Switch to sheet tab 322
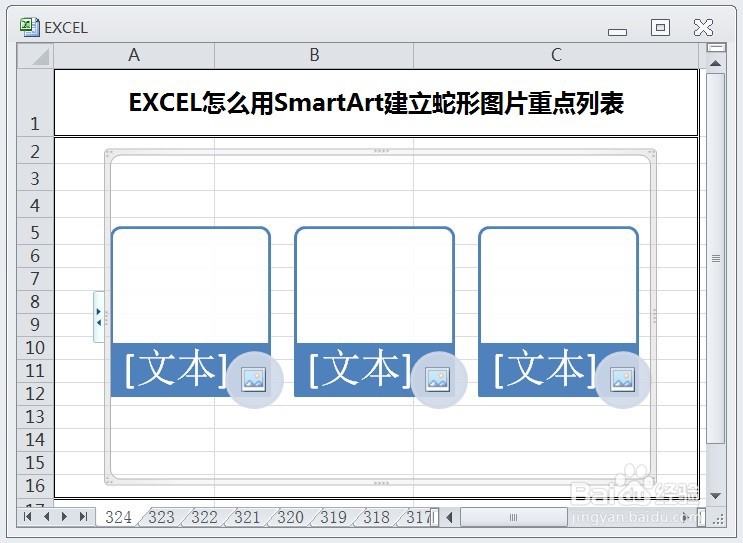Screen dimensions: 743x543 point(204,517)
